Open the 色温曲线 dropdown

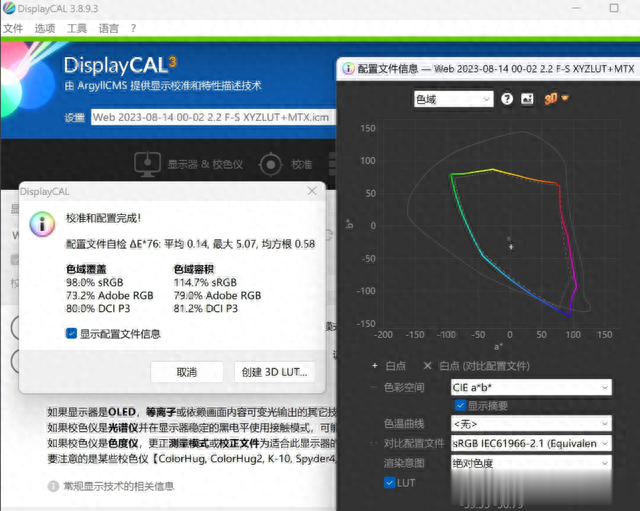point(531,424)
